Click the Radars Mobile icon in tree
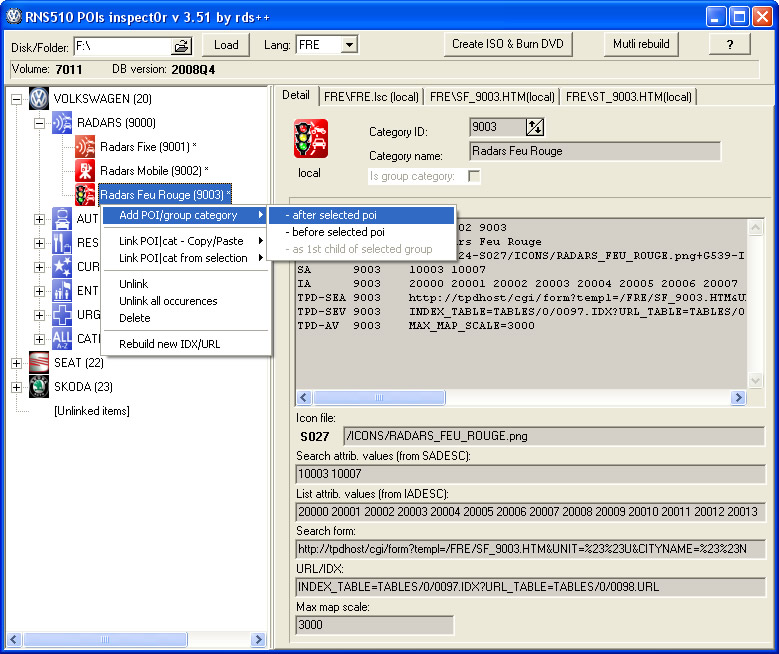Screen dimensions: 779x654 (85, 170)
